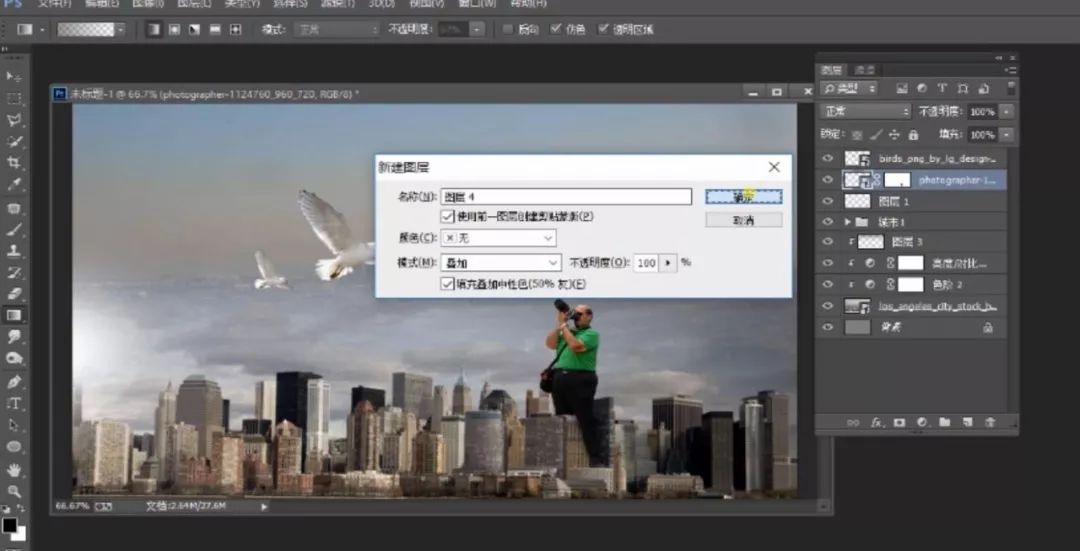The width and height of the screenshot is (1080, 551).
Task: Click the 取消 cancel button
Action: pos(744,220)
